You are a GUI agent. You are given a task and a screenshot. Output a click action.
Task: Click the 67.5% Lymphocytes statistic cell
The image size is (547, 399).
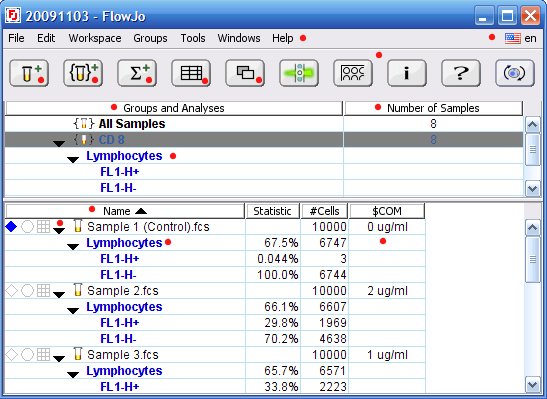pyautogui.click(x=272, y=243)
